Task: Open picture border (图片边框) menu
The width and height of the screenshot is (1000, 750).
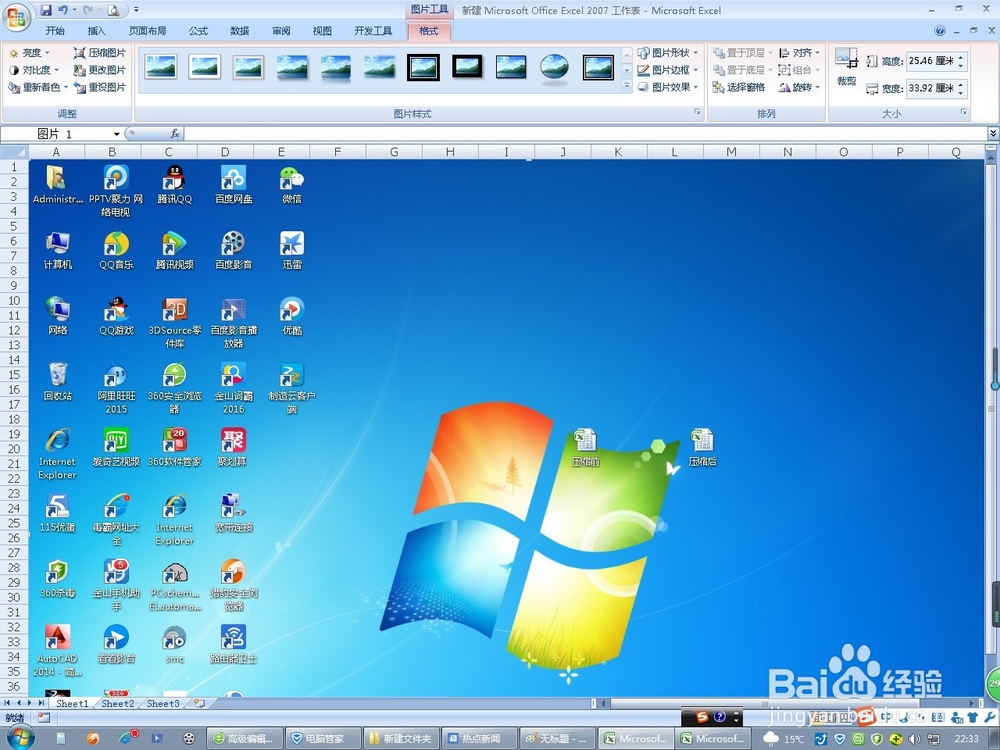Action: 668,70
